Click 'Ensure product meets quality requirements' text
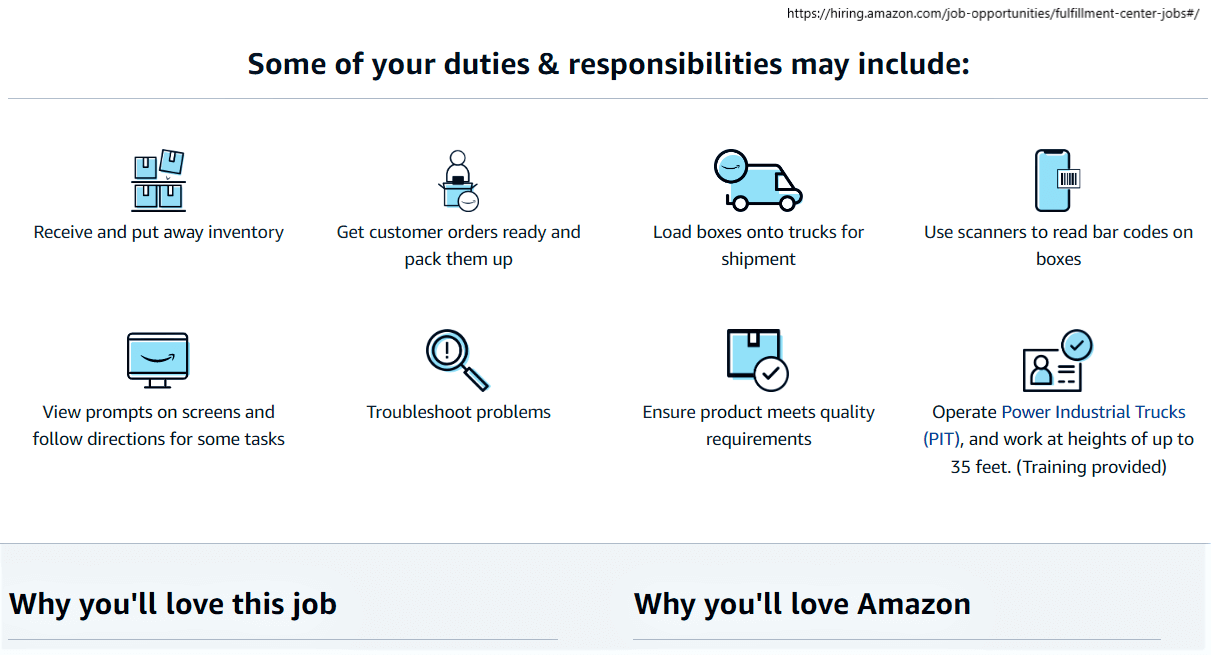This screenshot has width=1211, height=655. click(758, 425)
